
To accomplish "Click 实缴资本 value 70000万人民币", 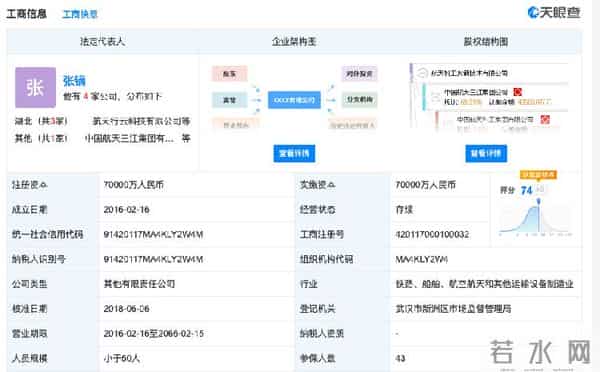I will click(x=426, y=185).
